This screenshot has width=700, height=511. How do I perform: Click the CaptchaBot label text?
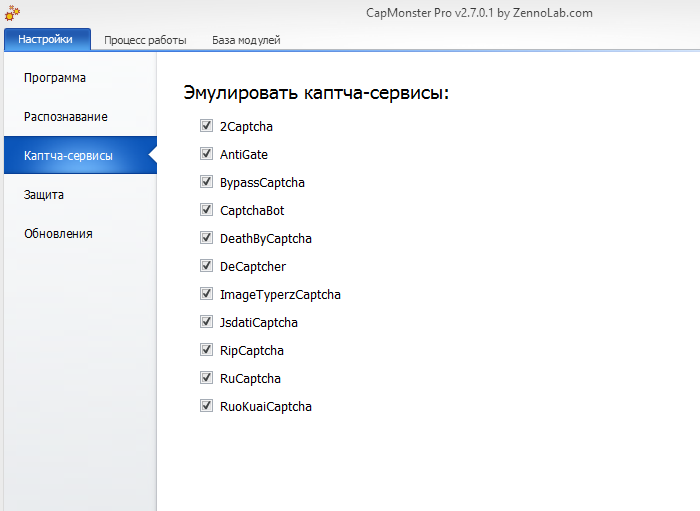tap(252, 211)
